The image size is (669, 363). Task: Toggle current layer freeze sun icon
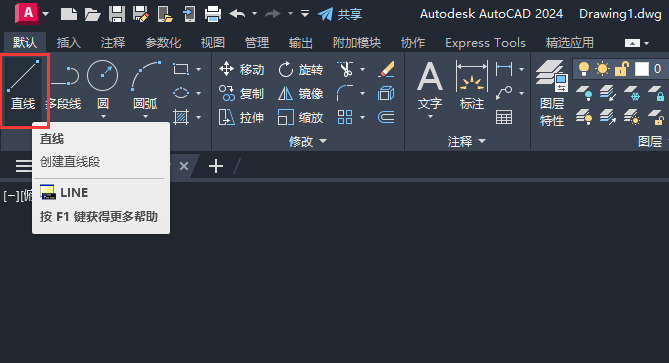[x=602, y=69]
